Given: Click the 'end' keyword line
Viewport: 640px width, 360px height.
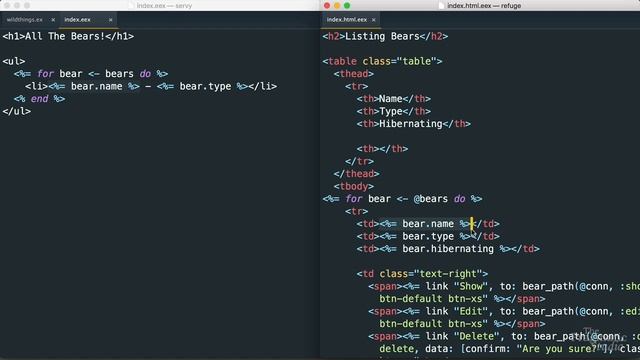Looking at the screenshot, I should point(39,99).
